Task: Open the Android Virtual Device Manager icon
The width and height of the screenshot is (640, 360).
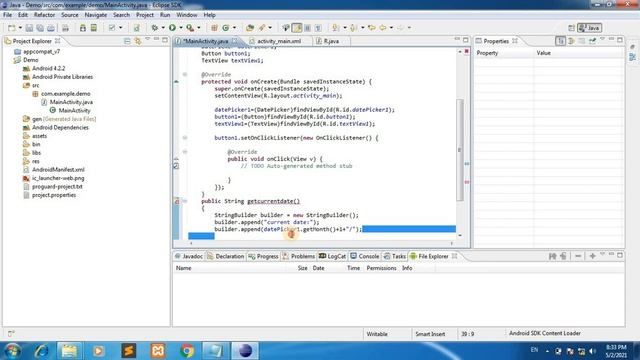Action: (94, 28)
